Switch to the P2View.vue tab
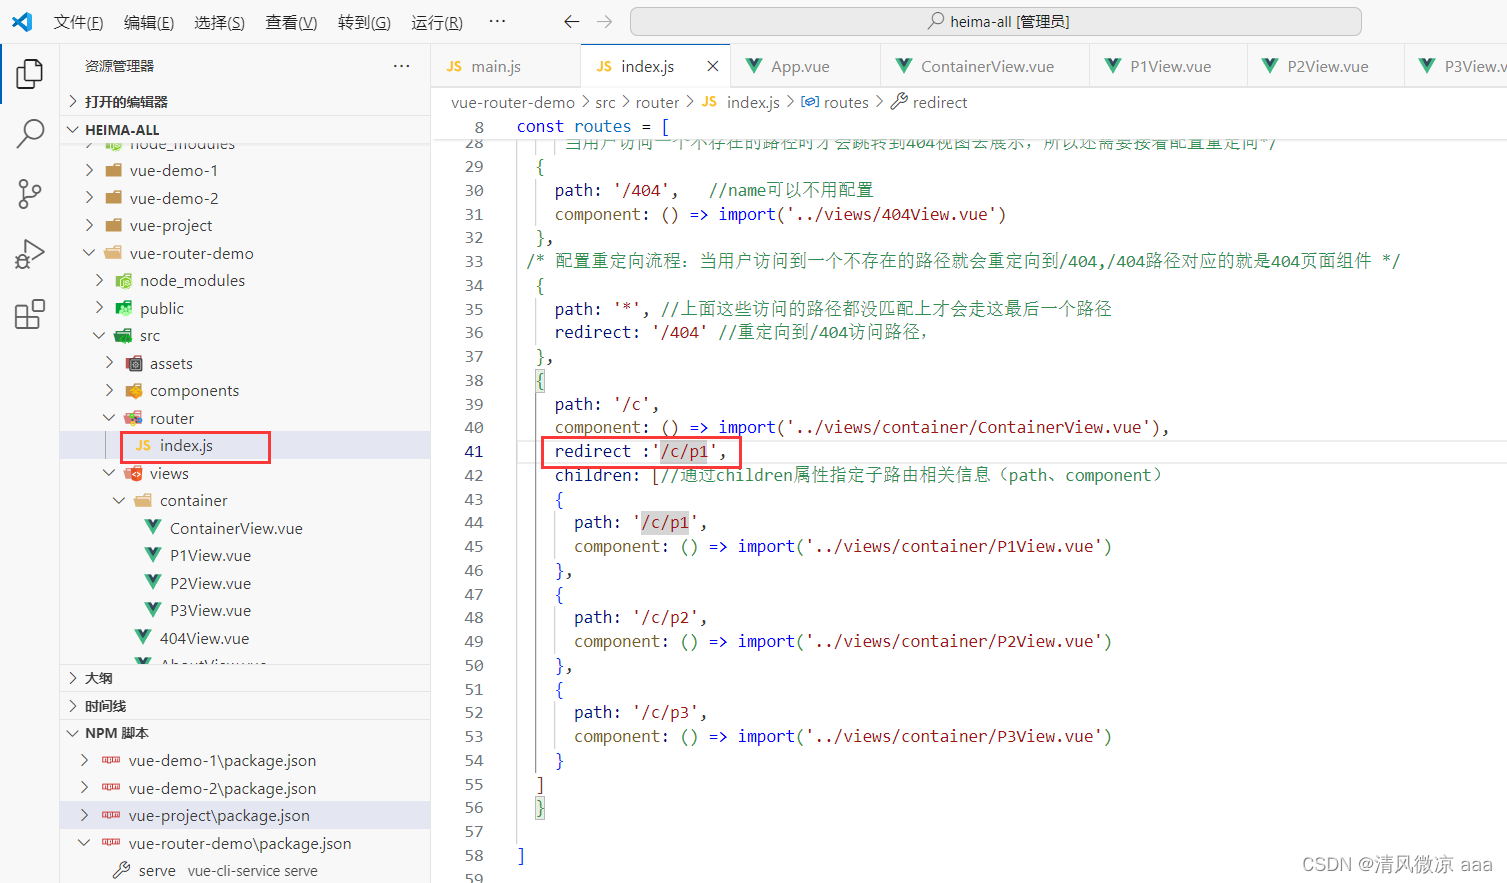The image size is (1507, 883). point(1325,66)
